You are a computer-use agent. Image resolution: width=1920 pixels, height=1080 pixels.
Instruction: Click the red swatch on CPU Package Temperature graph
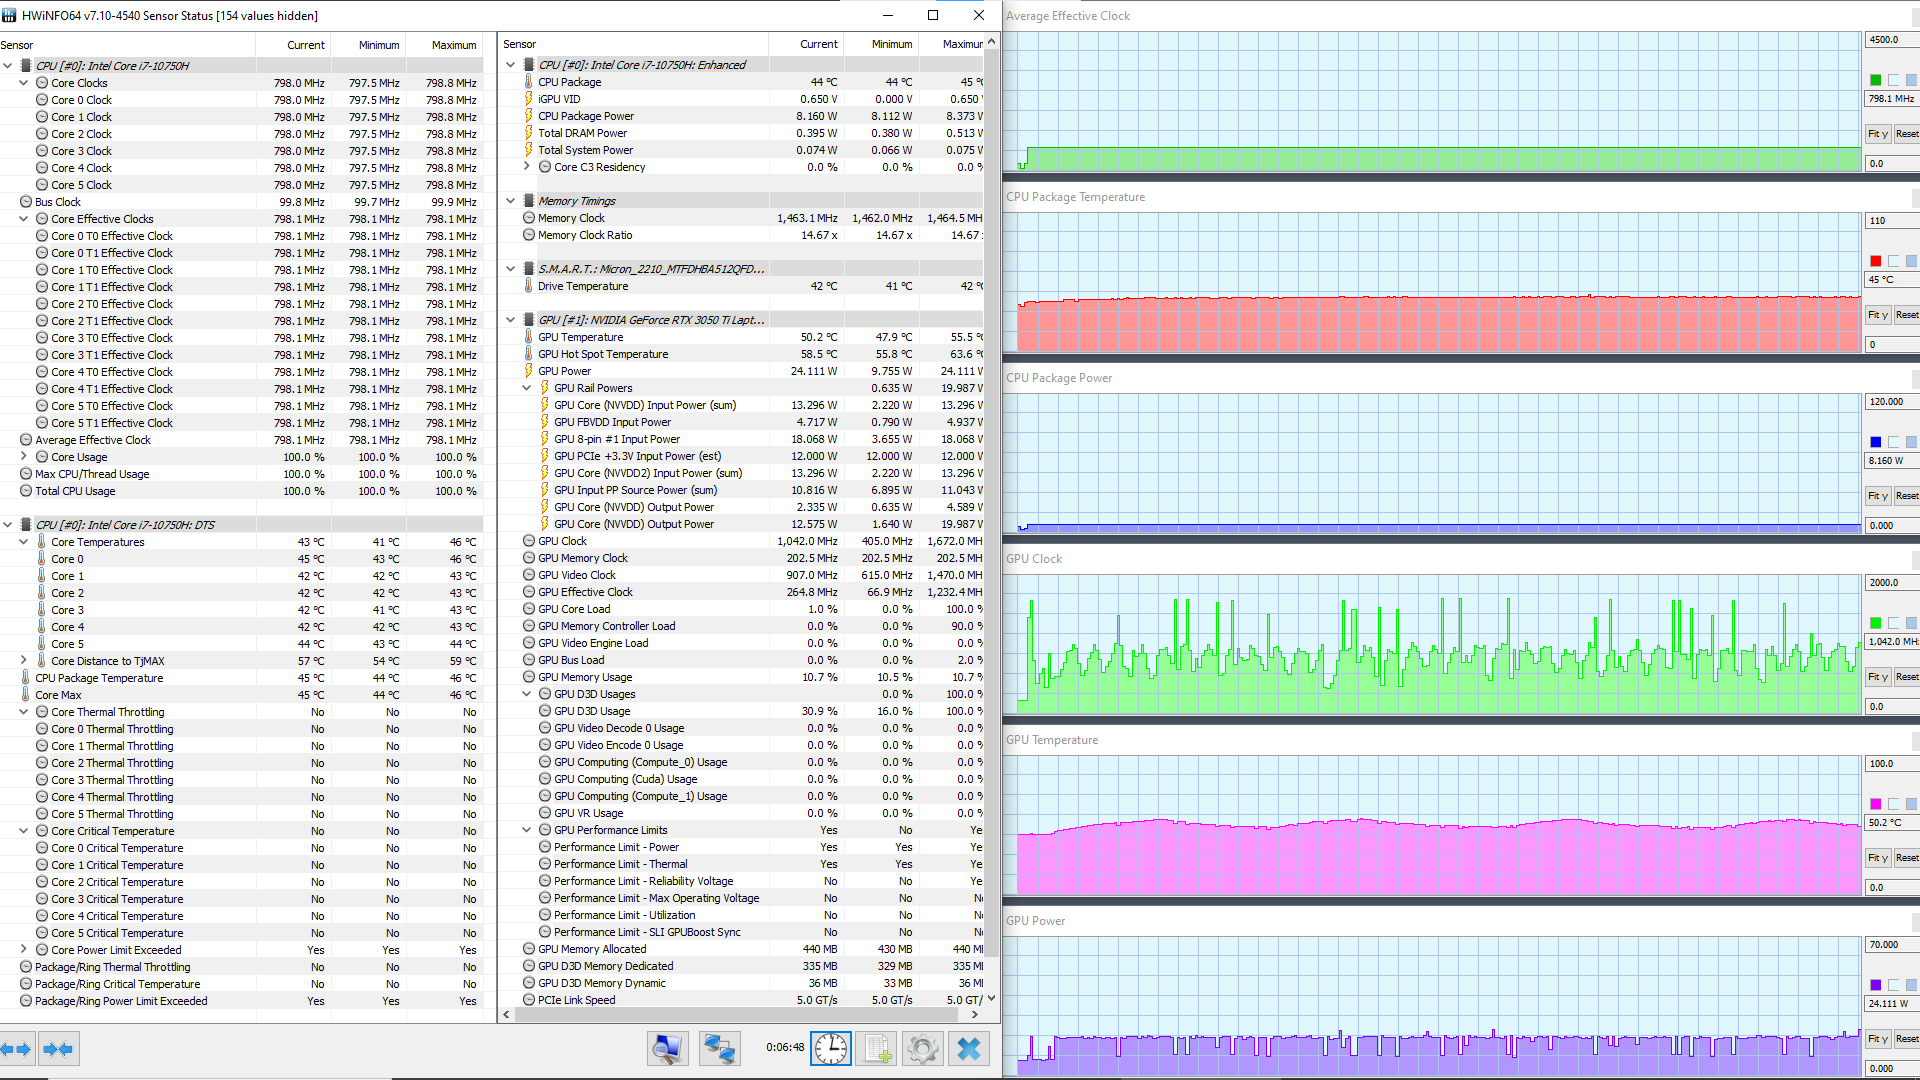[1875, 261]
